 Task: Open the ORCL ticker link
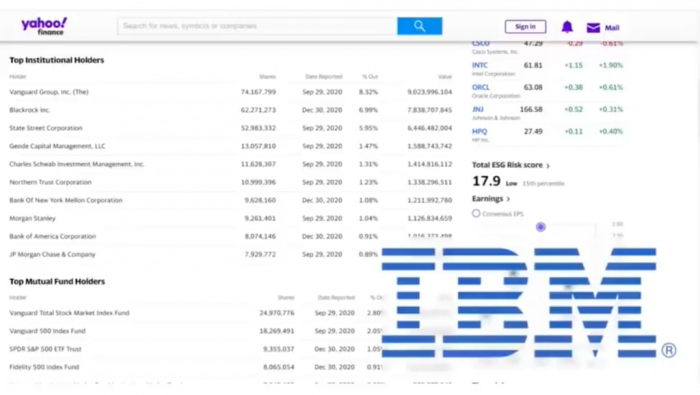(x=480, y=87)
